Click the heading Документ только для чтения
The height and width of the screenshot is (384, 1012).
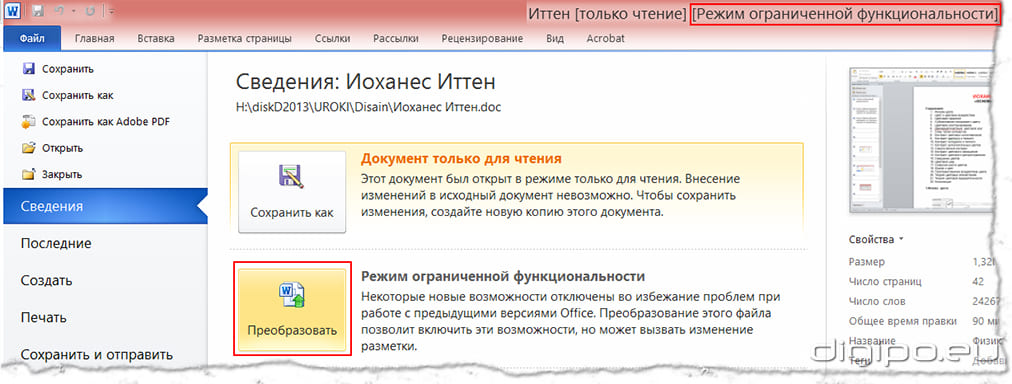(x=461, y=159)
